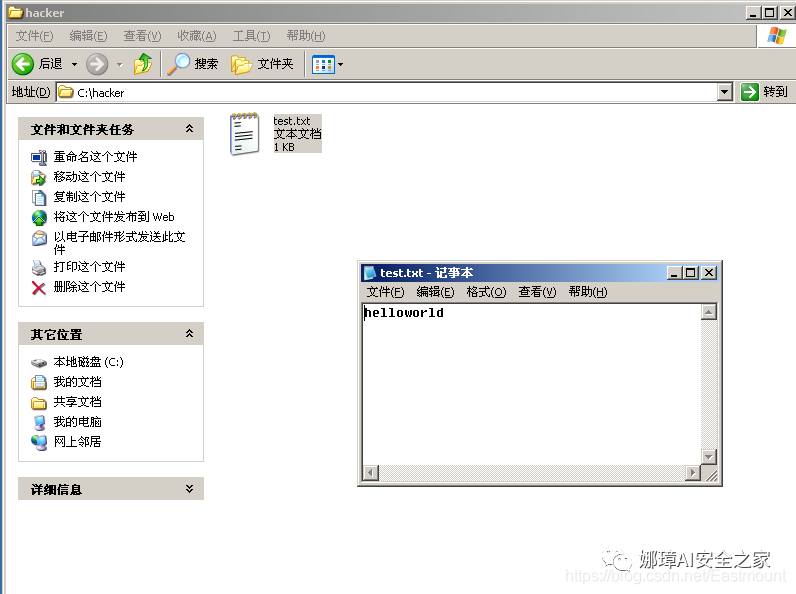
Task: Expand the 详细信息 panel
Action: pyautogui.click(x=189, y=488)
